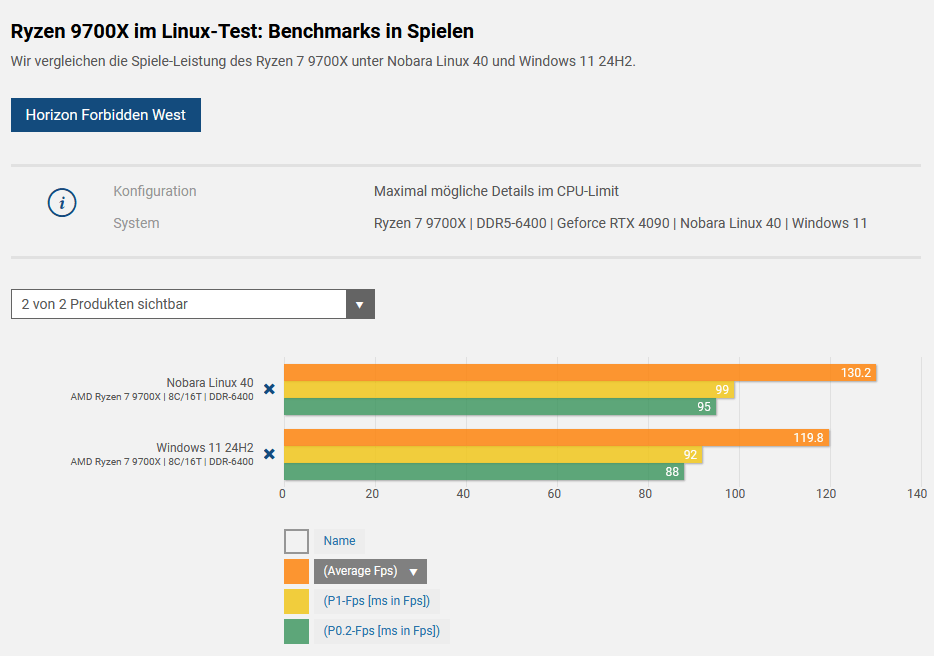
Task: Remove Windows 11 24H2 with its X icon
Action: [x=269, y=454]
